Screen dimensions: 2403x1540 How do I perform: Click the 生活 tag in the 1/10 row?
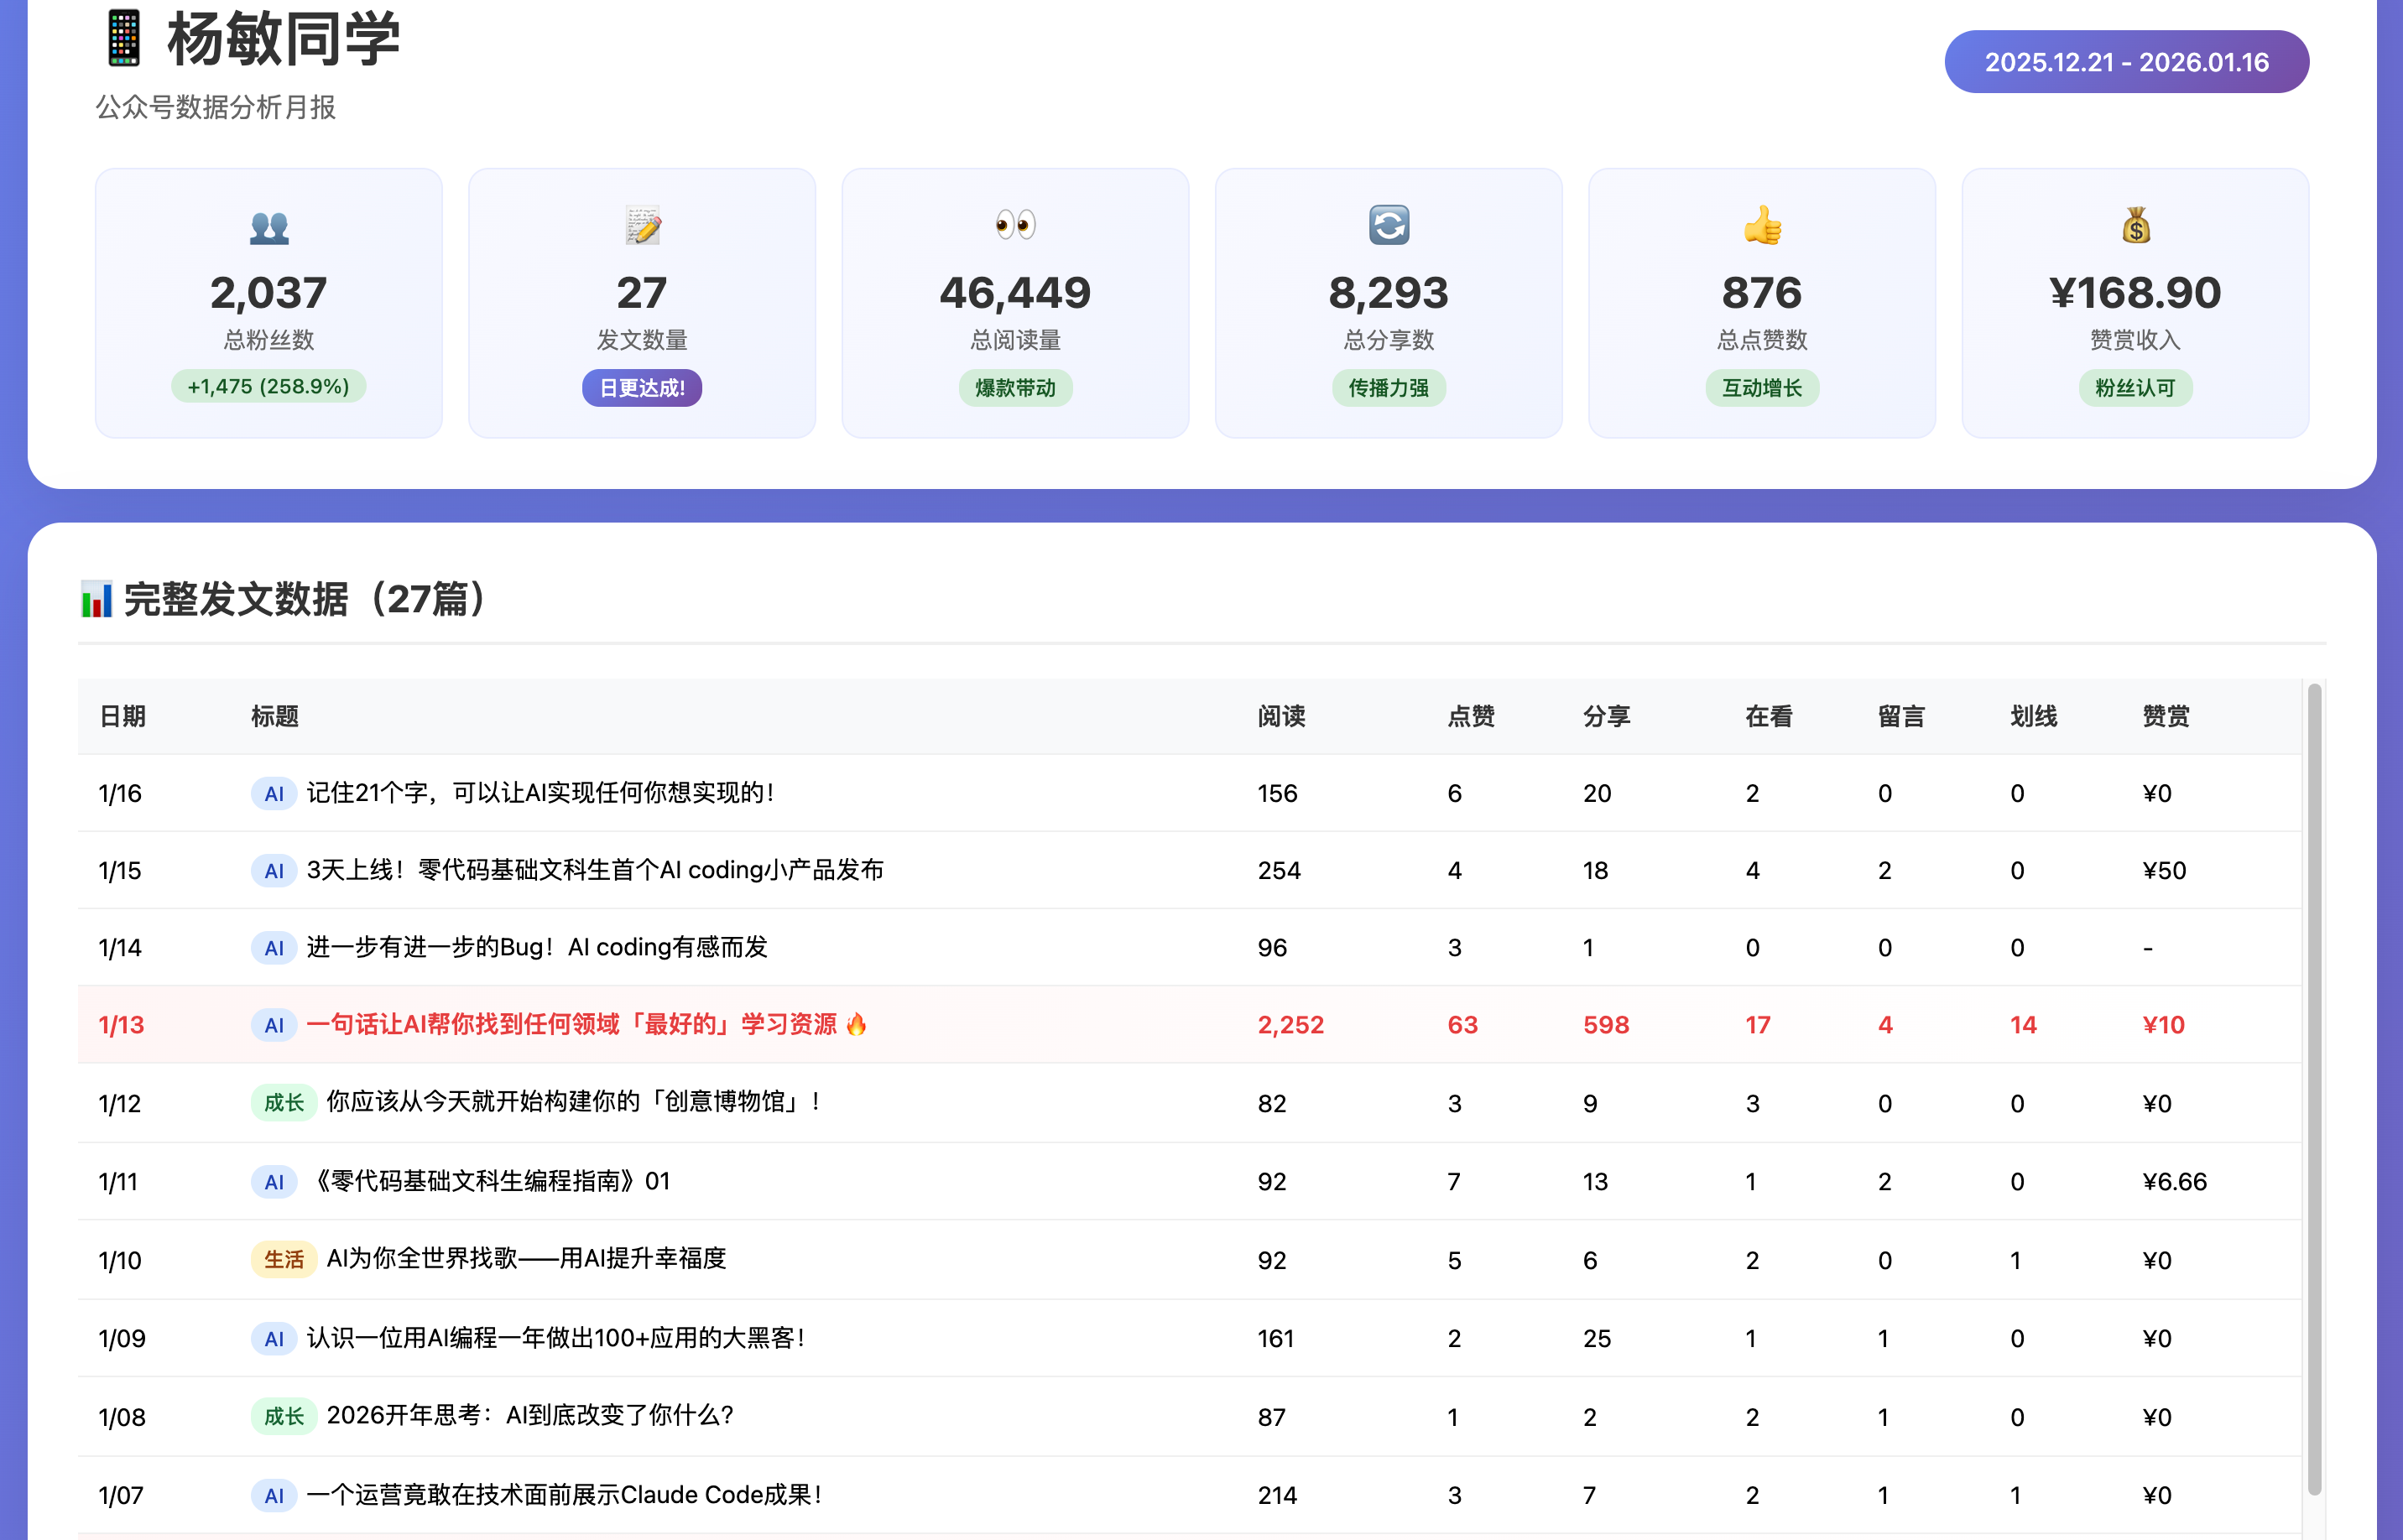coord(283,1259)
